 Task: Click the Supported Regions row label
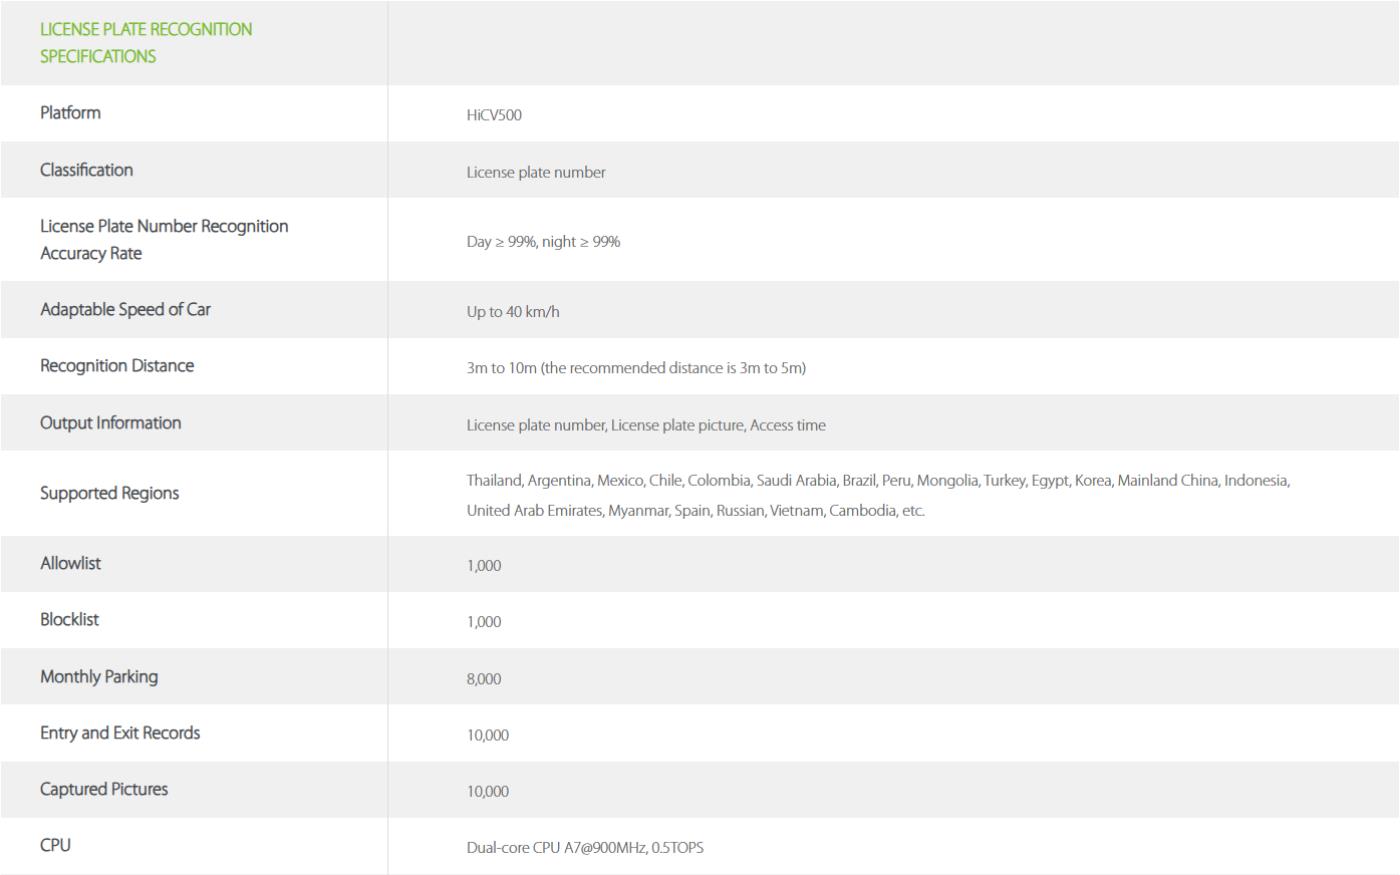coord(109,493)
